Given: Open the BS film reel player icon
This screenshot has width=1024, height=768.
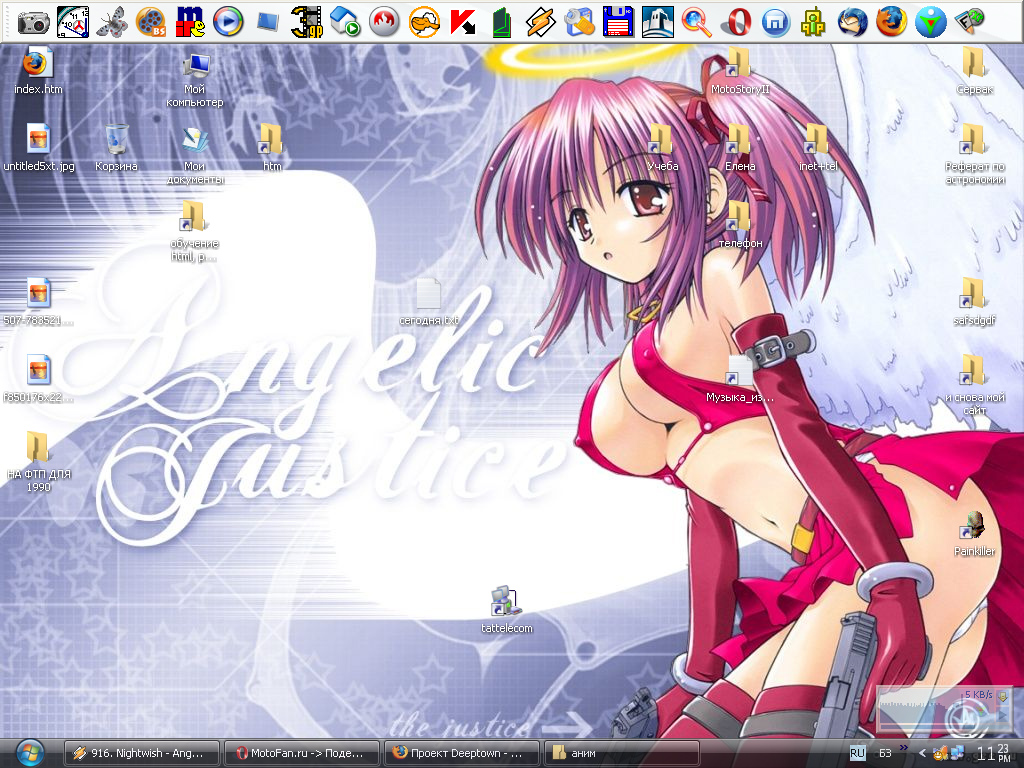Looking at the screenshot, I should [x=150, y=23].
